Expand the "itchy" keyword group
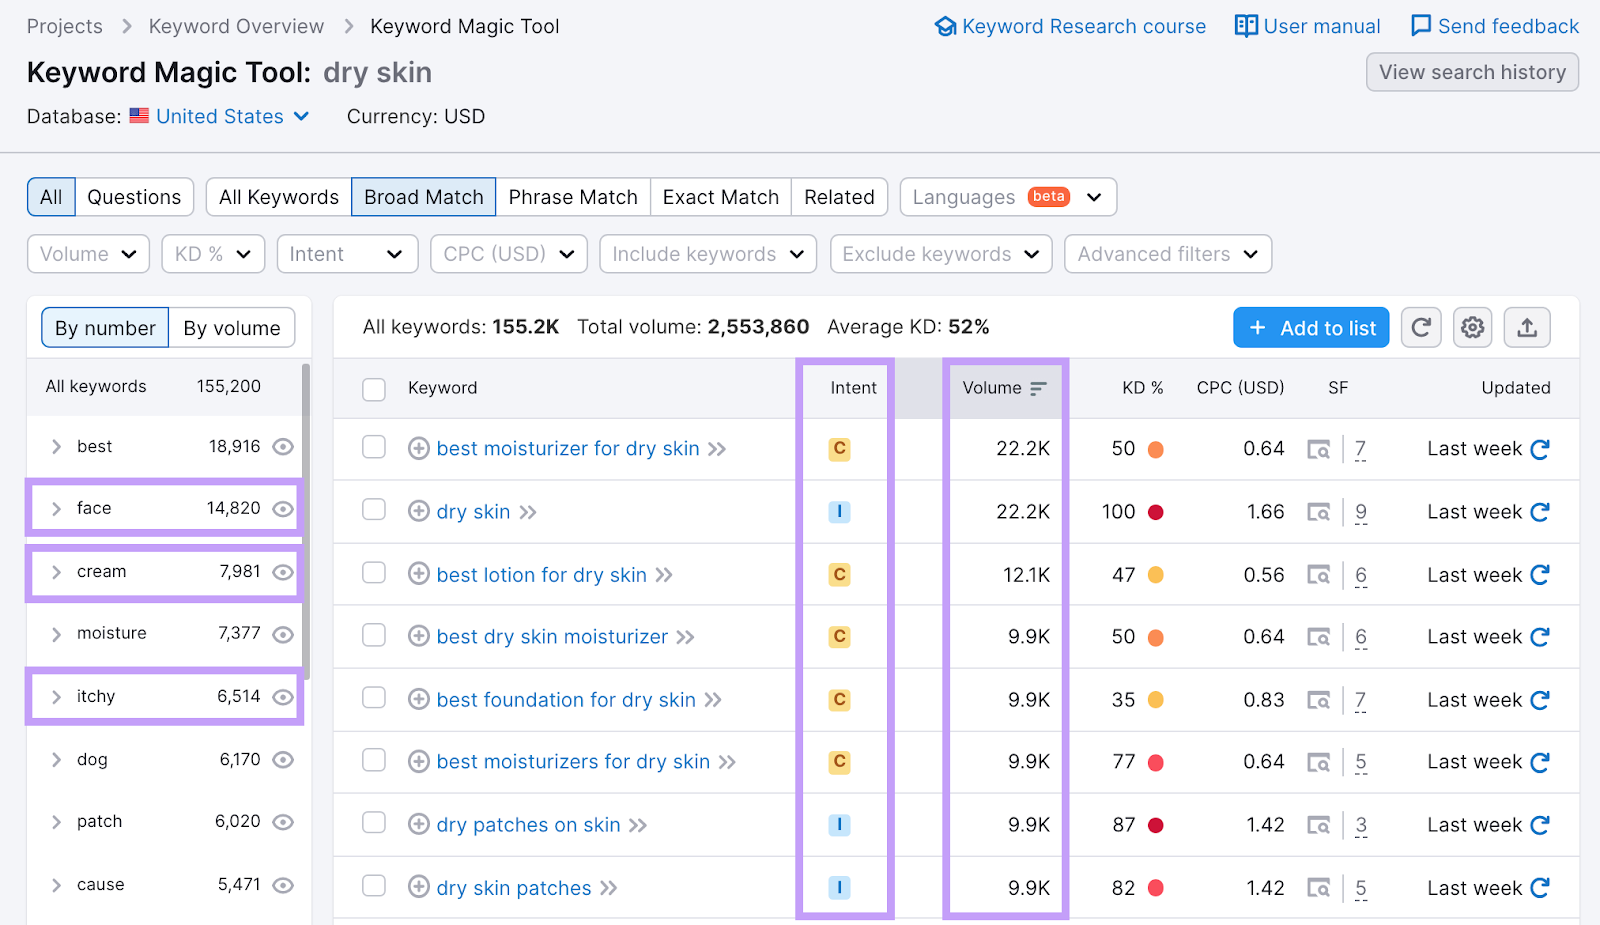The width and height of the screenshot is (1600, 925). click(x=57, y=696)
